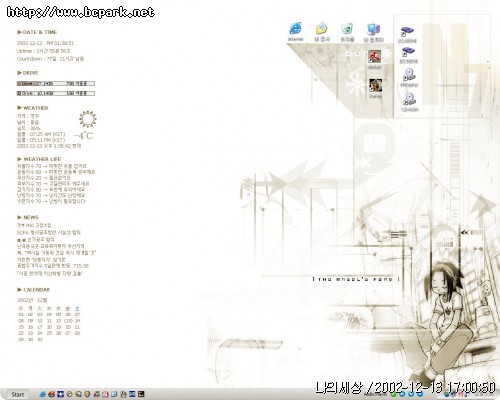Collapse the DRIVE section arrow
Viewport: 500px width, 400px height.
[x=19, y=73]
